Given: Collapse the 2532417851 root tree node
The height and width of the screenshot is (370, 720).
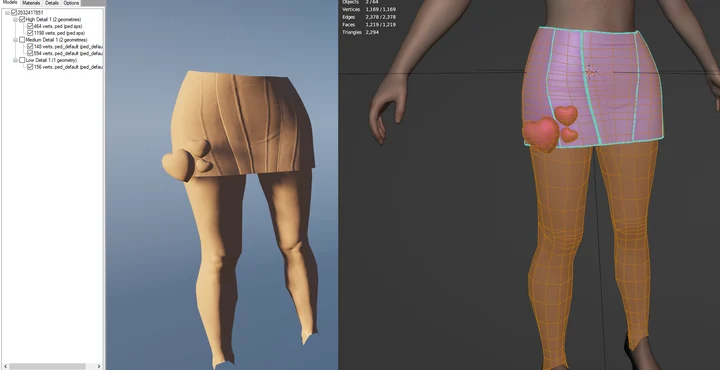Looking at the screenshot, I should click(x=7, y=13).
